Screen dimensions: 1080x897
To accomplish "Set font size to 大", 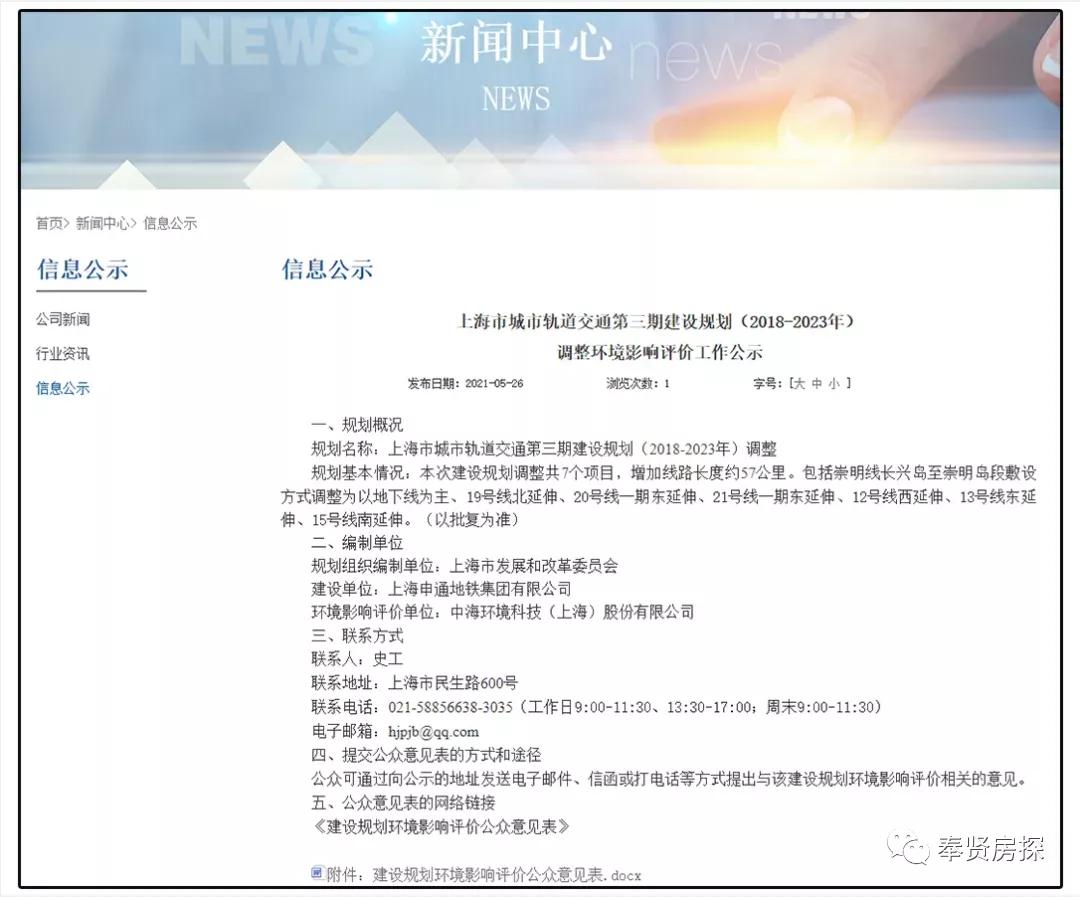I will tap(799, 383).
